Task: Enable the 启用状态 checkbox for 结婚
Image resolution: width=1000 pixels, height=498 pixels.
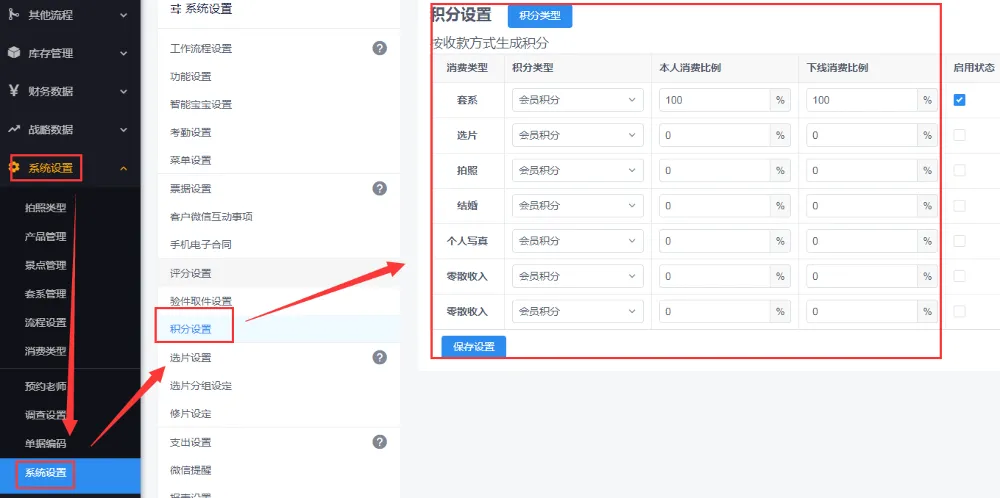Action: 959,205
